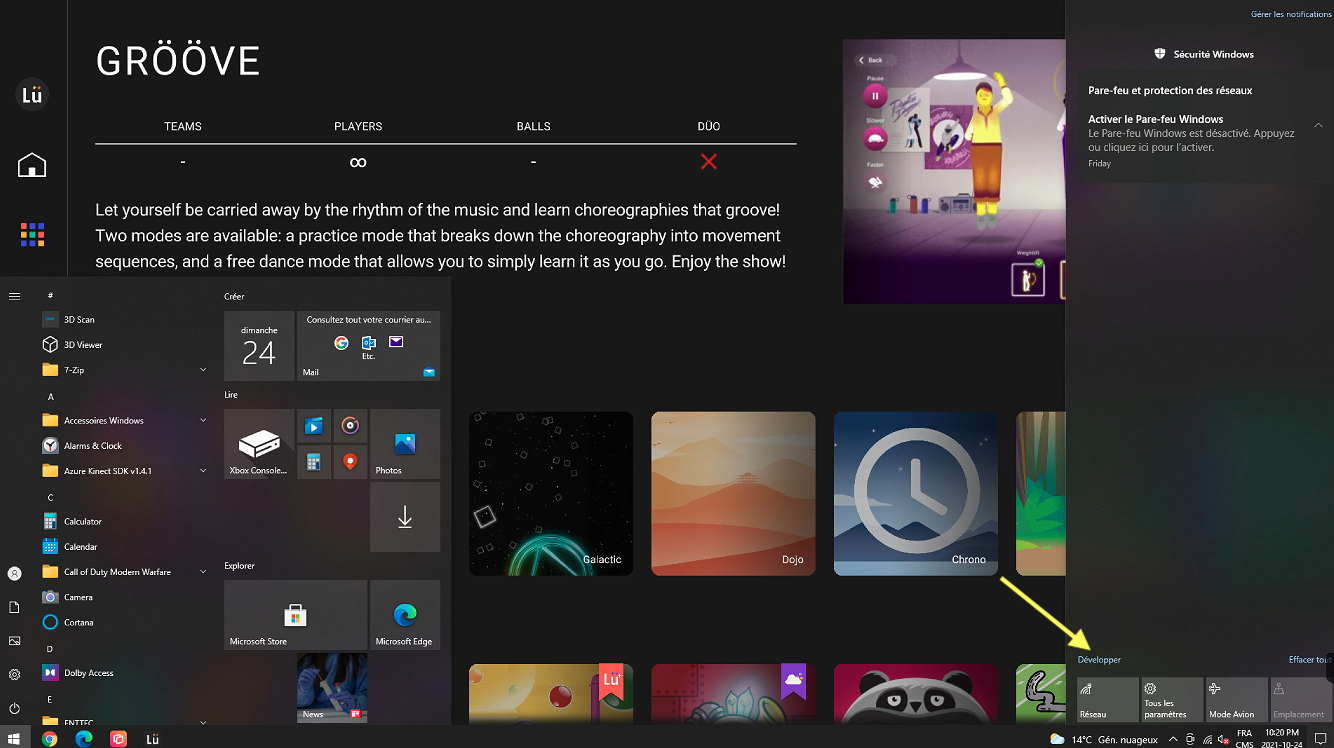The height and width of the screenshot is (748, 1334).
Task: Open Movies & TV small tile
Action: tap(314, 426)
